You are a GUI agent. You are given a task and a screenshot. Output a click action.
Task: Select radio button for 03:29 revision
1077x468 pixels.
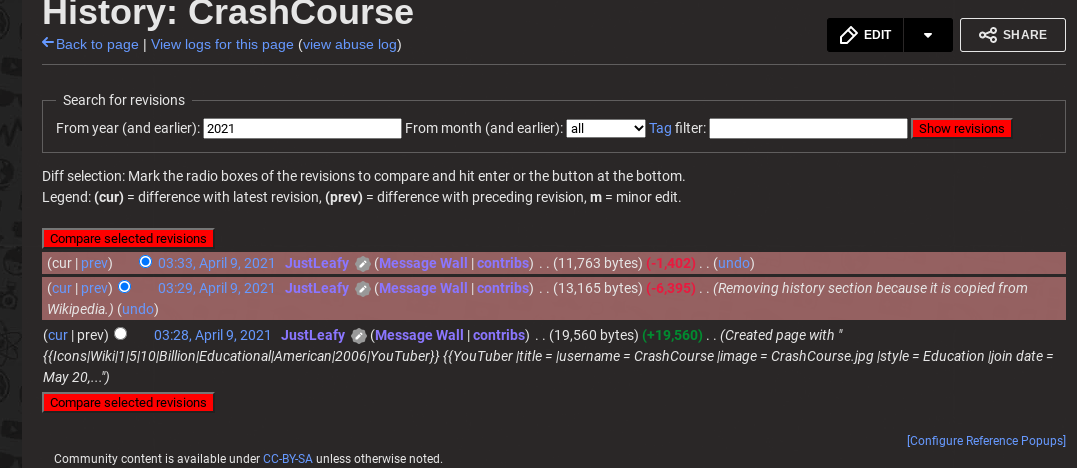pyautogui.click(x=124, y=287)
